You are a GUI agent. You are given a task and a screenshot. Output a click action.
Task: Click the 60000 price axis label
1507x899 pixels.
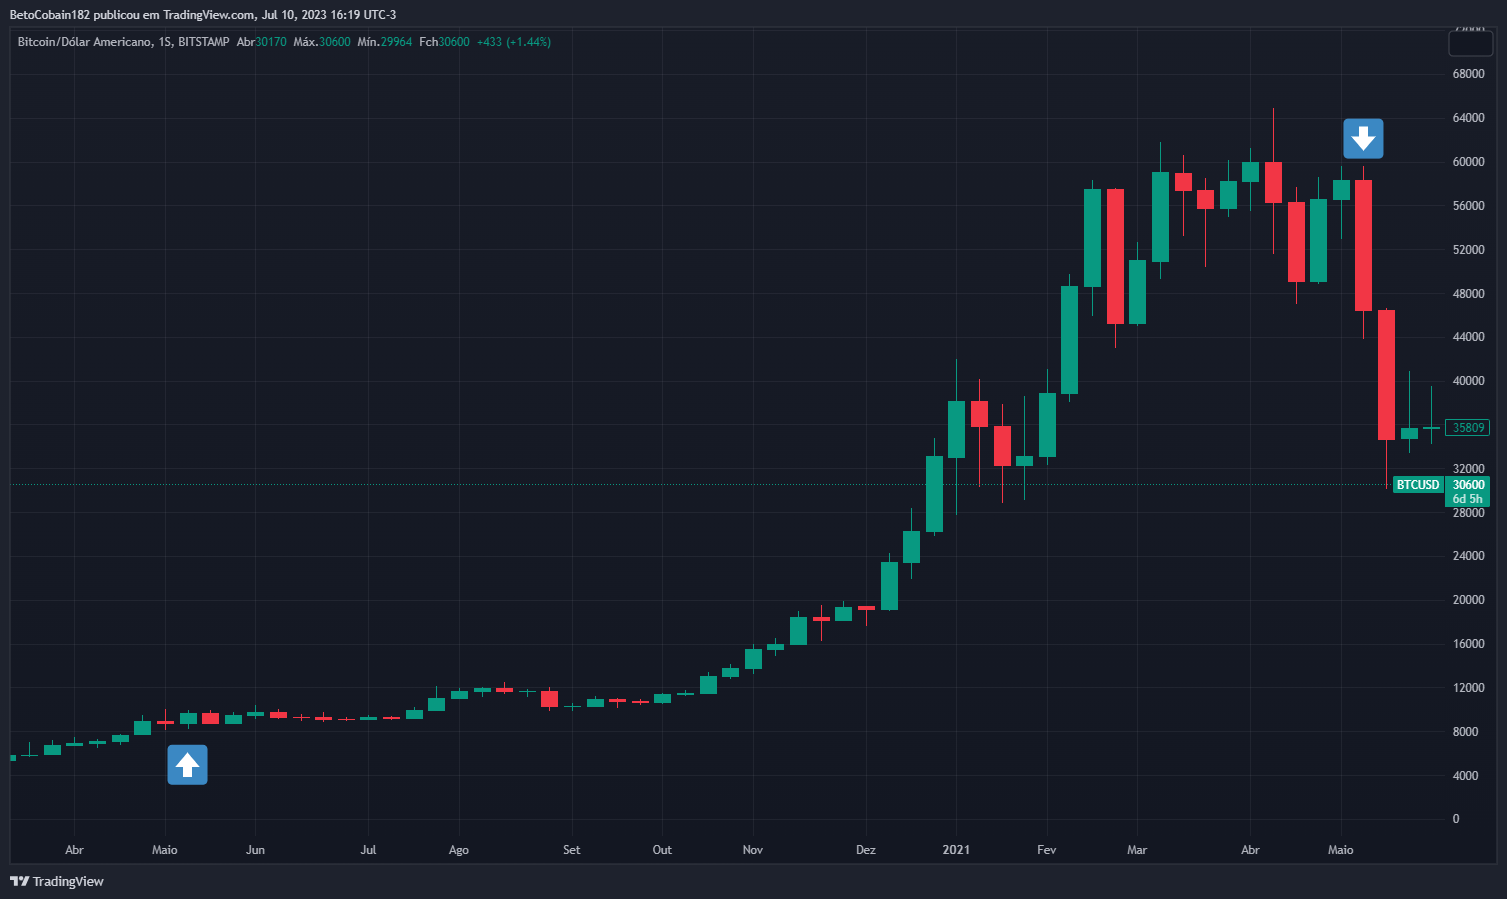point(1468,162)
